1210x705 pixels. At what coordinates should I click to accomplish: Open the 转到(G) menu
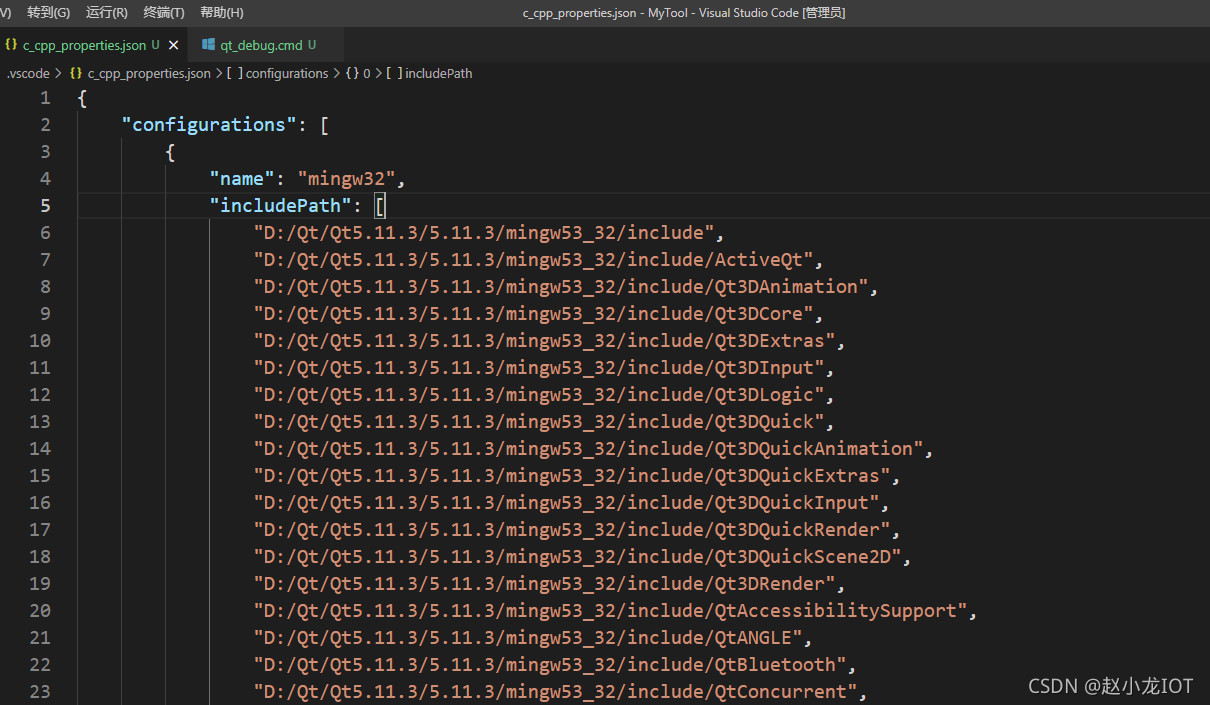pos(48,13)
